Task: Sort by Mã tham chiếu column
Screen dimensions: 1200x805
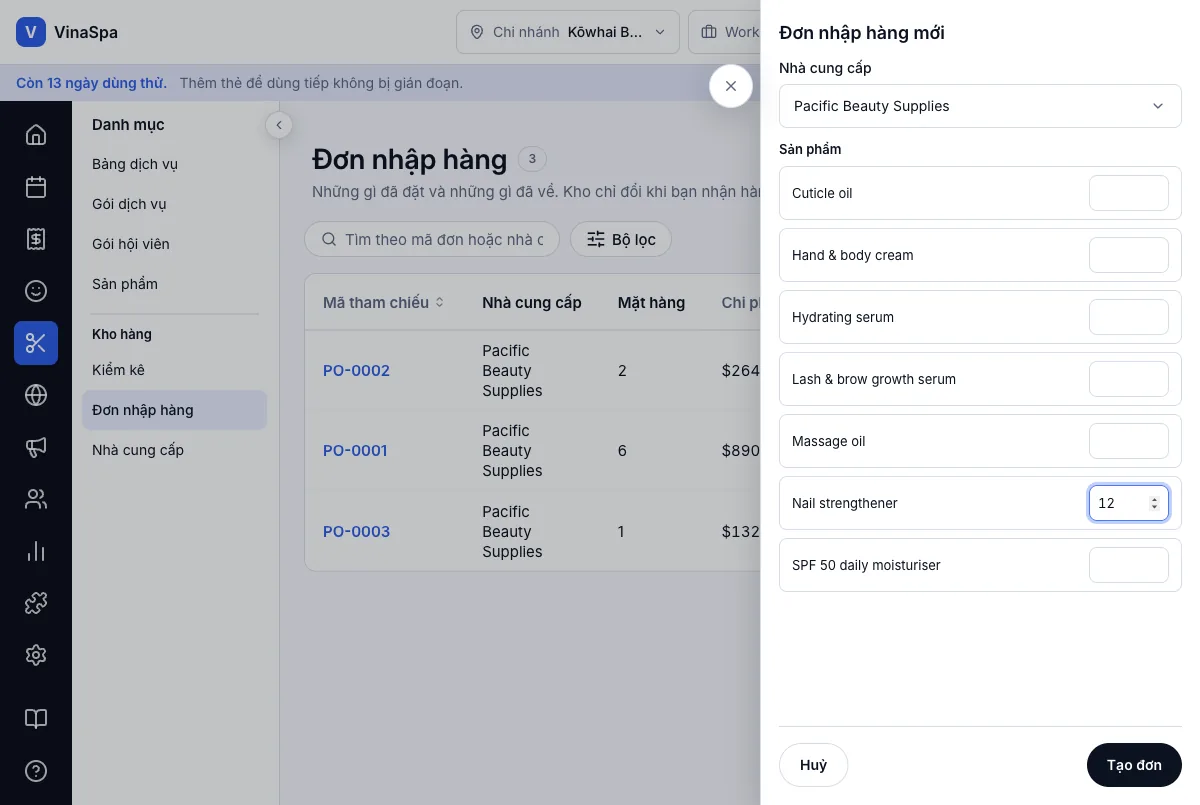Action: (383, 302)
